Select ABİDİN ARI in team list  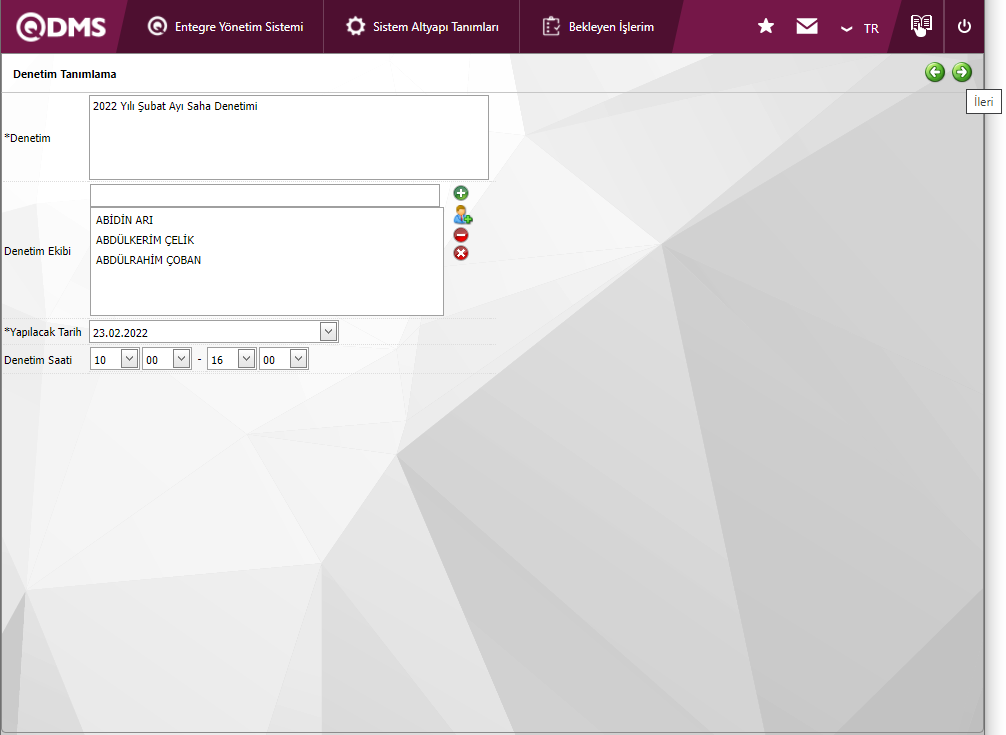tap(124, 220)
